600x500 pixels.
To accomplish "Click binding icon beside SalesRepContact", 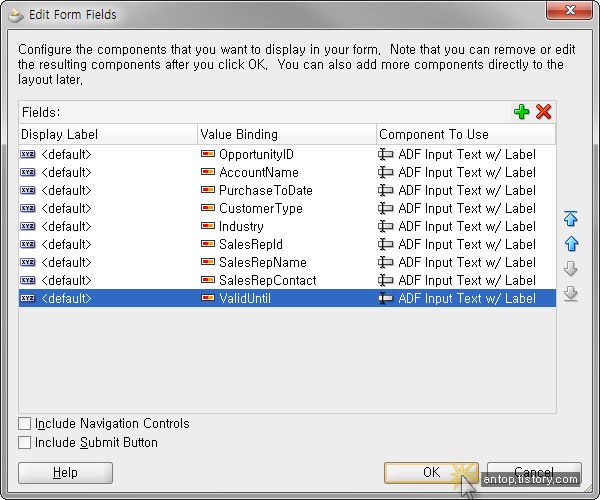I will [208, 280].
